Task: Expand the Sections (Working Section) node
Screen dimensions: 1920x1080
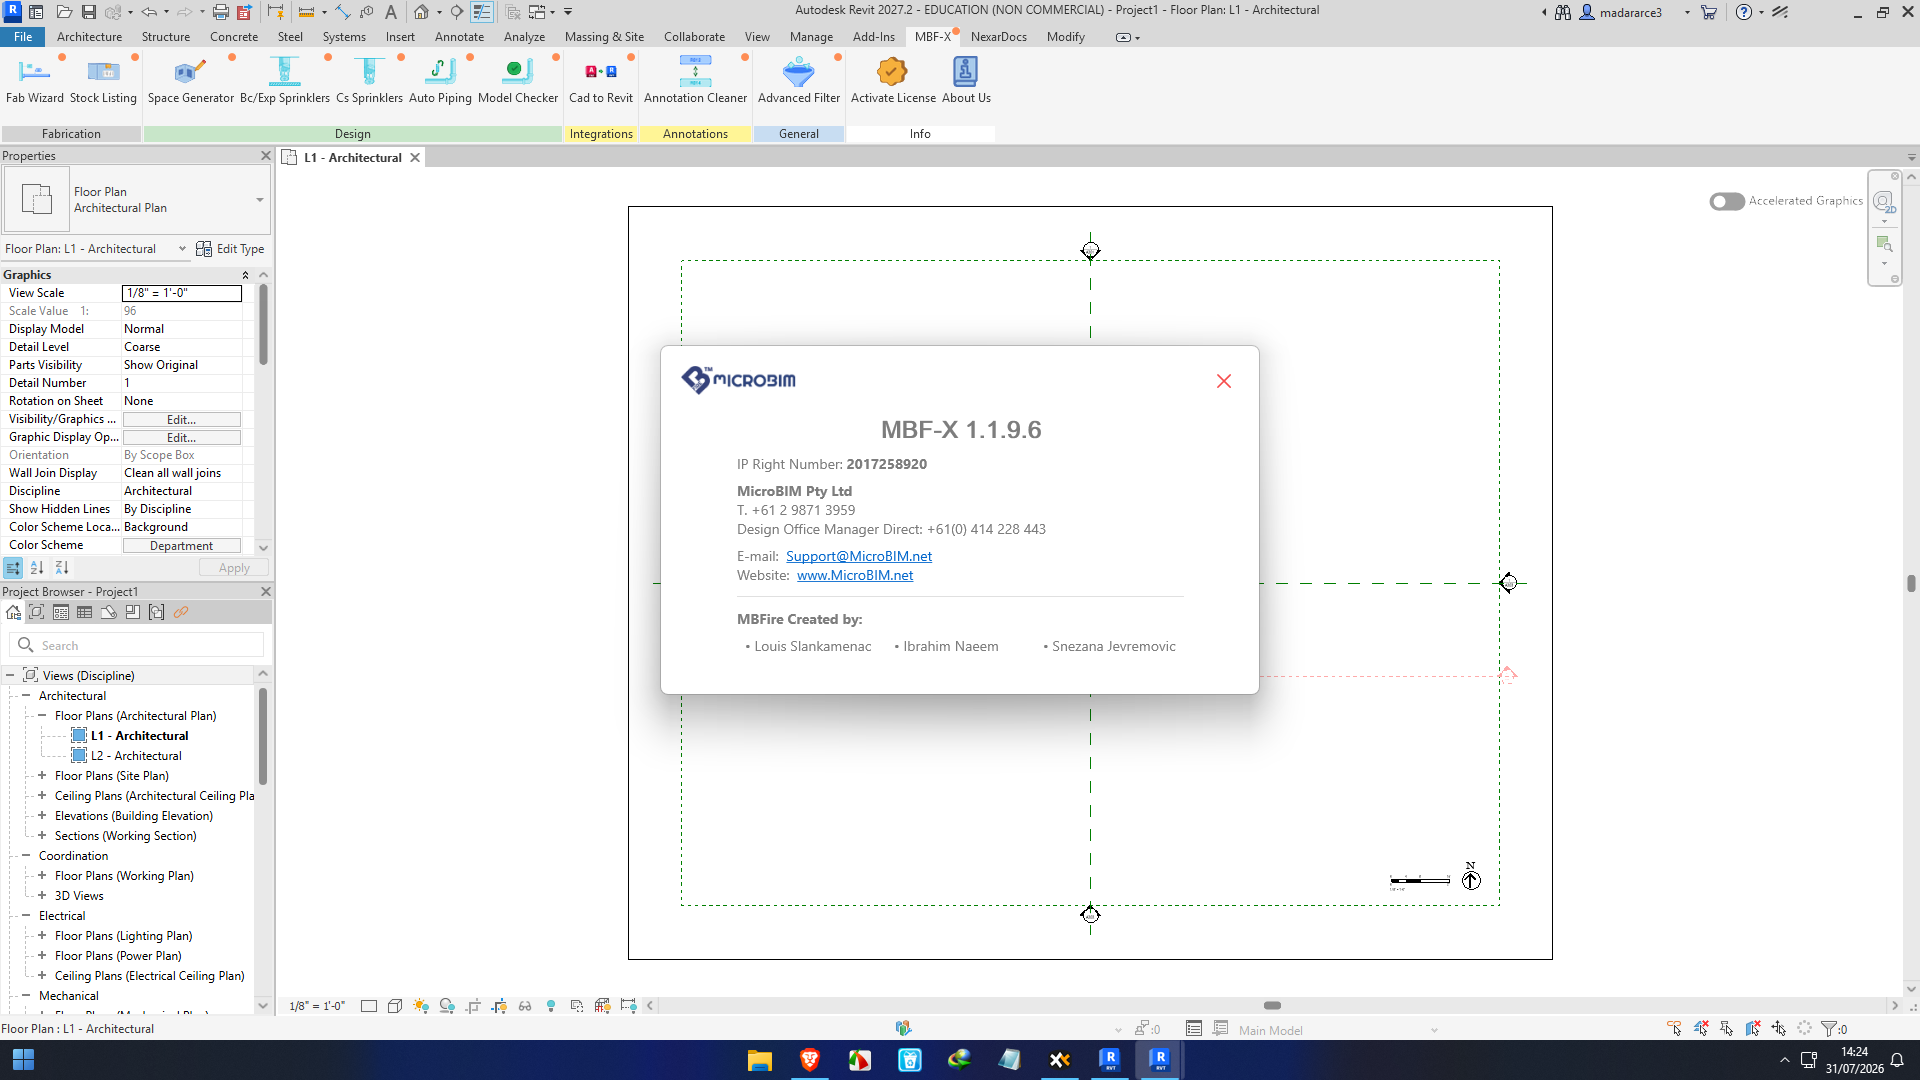Action: 42,835
